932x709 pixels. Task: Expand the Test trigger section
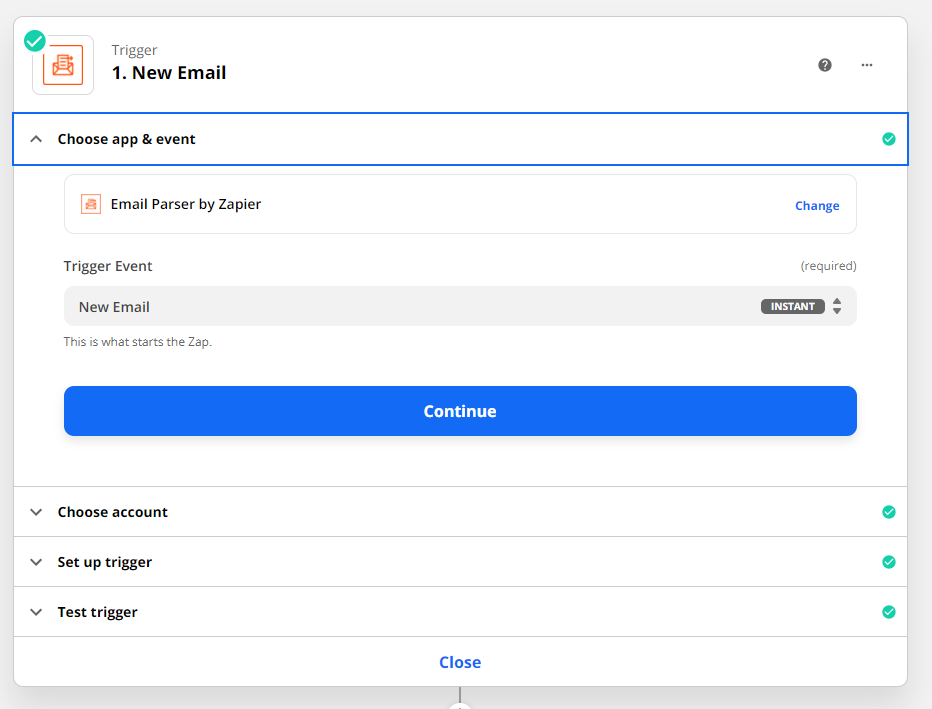tap(36, 612)
